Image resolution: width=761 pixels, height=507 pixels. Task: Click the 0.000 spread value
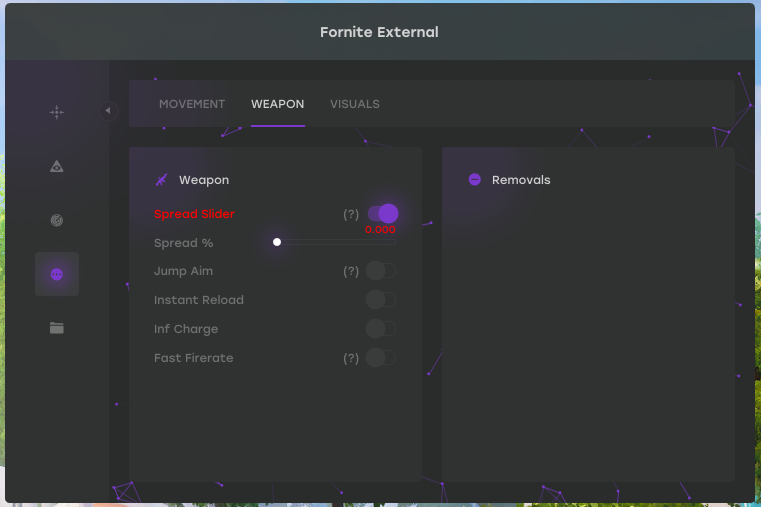tap(380, 229)
